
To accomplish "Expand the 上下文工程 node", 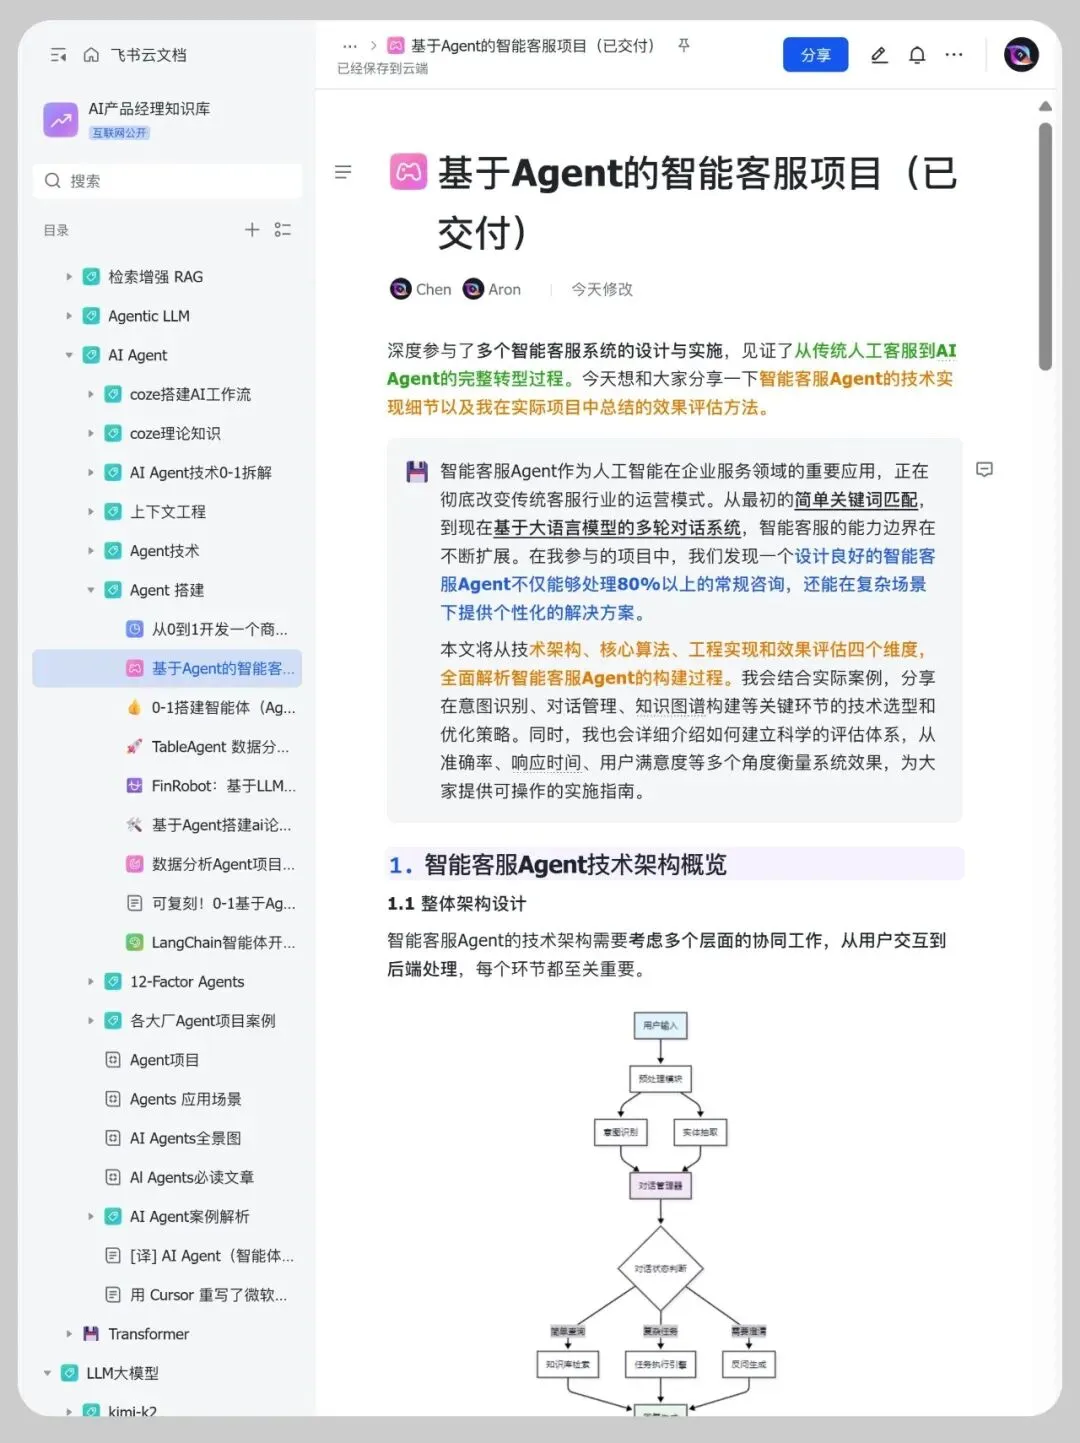I will [x=91, y=512].
